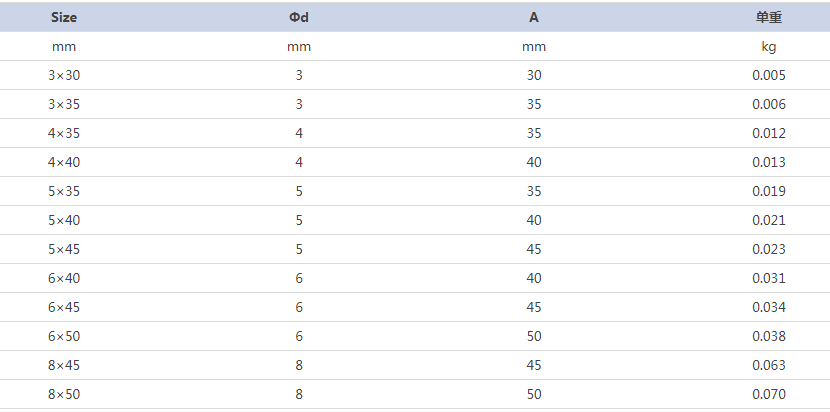This screenshot has height=412, width=830.
Task: Click the 0.005 weight value
Action: 769,75
